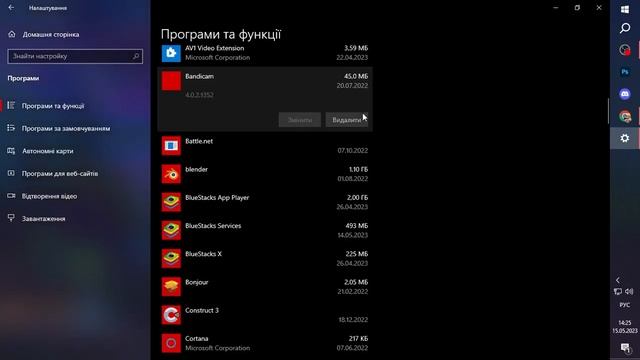Click the Програми та функції page heading
640x360 pixels.
221,34
